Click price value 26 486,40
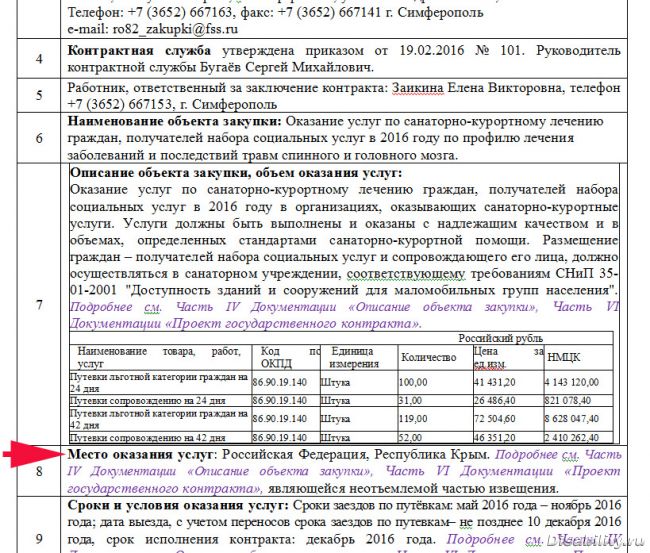Image resolution: width=650 pixels, height=553 pixels. pyautogui.click(x=495, y=401)
